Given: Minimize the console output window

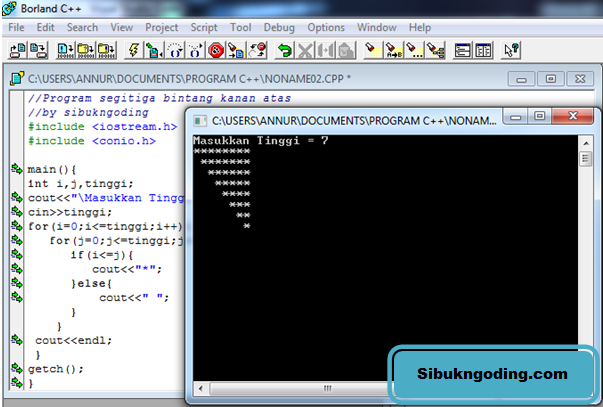Looking at the screenshot, I should (x=516, y=117).
